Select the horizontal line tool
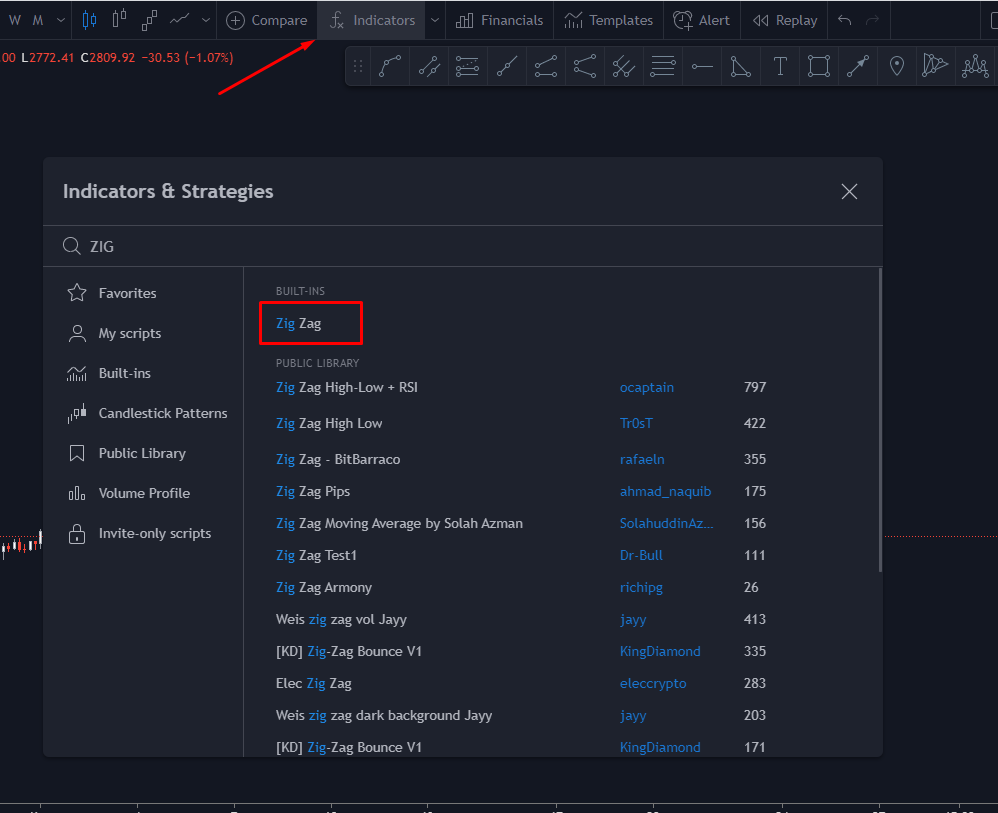Viewport: 998px width, 813px height. (x=702, y=66)
